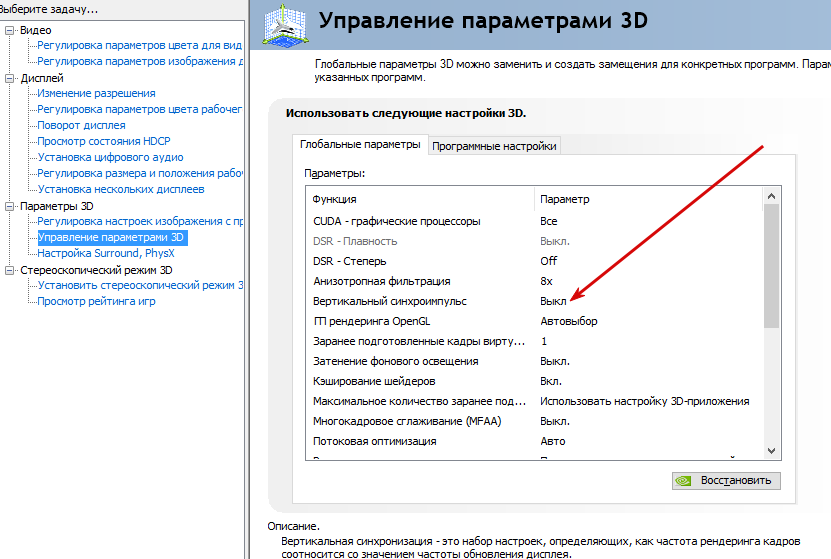Image resolution: width=831 pixels, height=559 pixels.
Task: Collapse the Видео tree section
Action: pyautogui.click(x=11, y=30)
